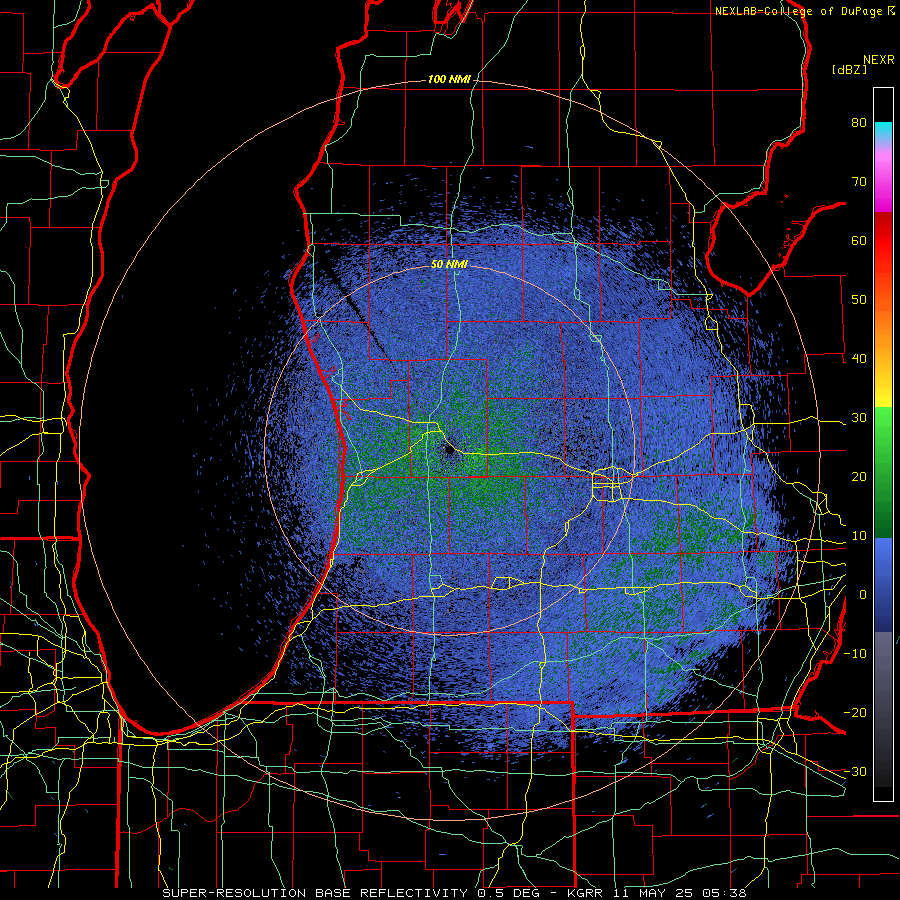Click the 0 value on the dBZ scale
The height and width of the screenshot is (900, 900).
(x=863, y=595)
